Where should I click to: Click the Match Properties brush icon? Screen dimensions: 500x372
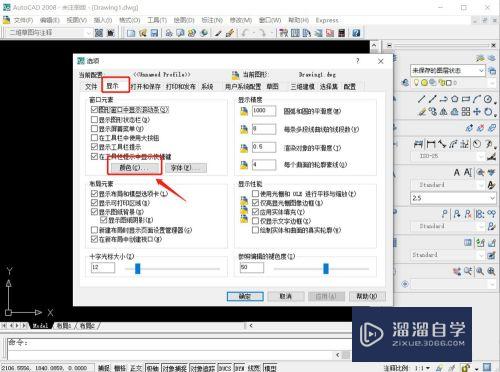(229, 33)
